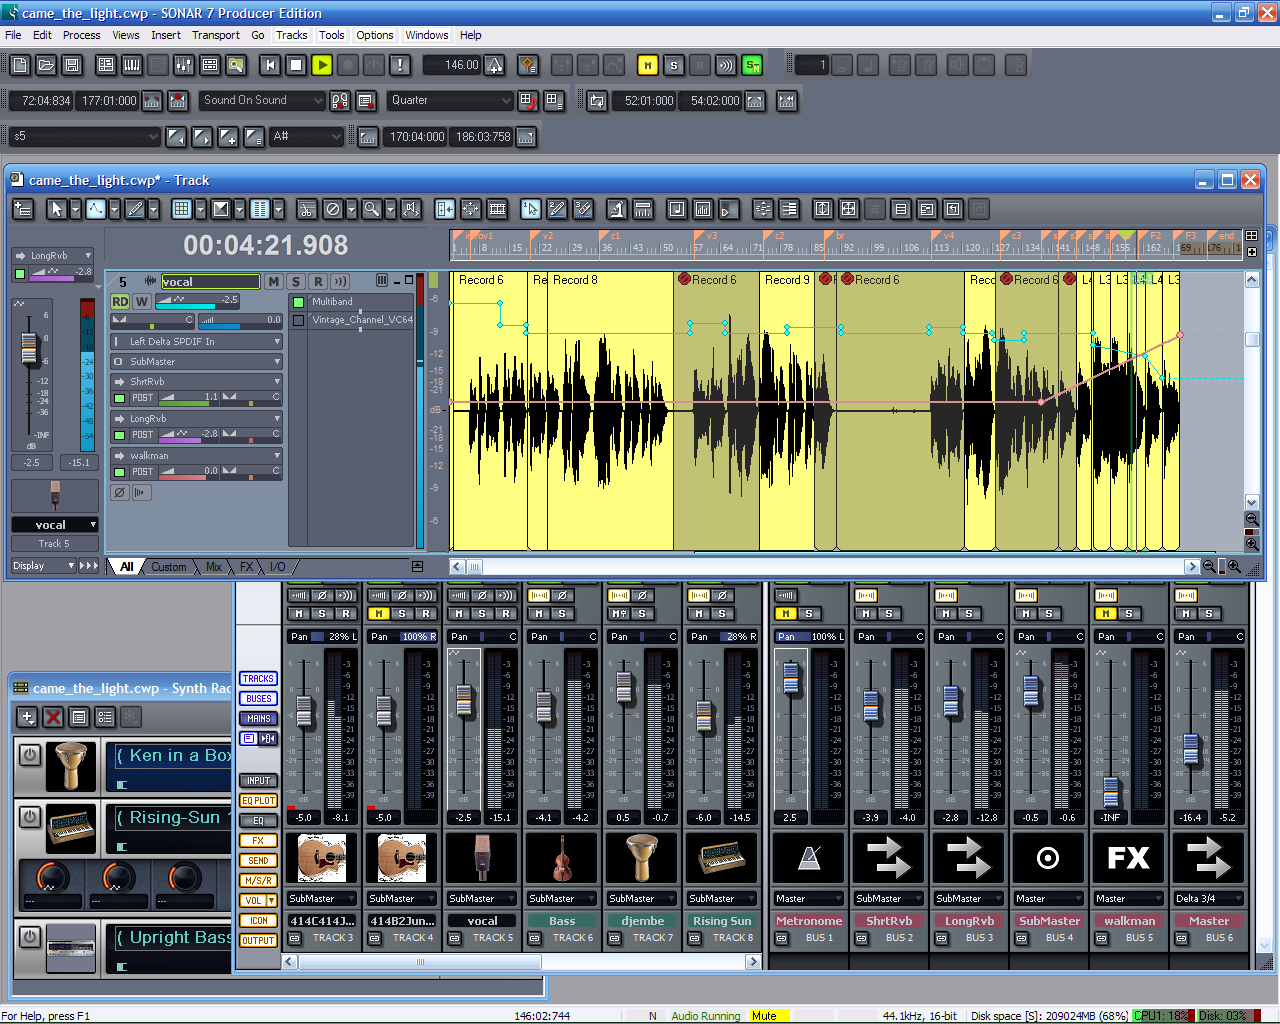Open the Transport menu
Viewport: 1280px width, 1024px height.
[x=216, y=35]
